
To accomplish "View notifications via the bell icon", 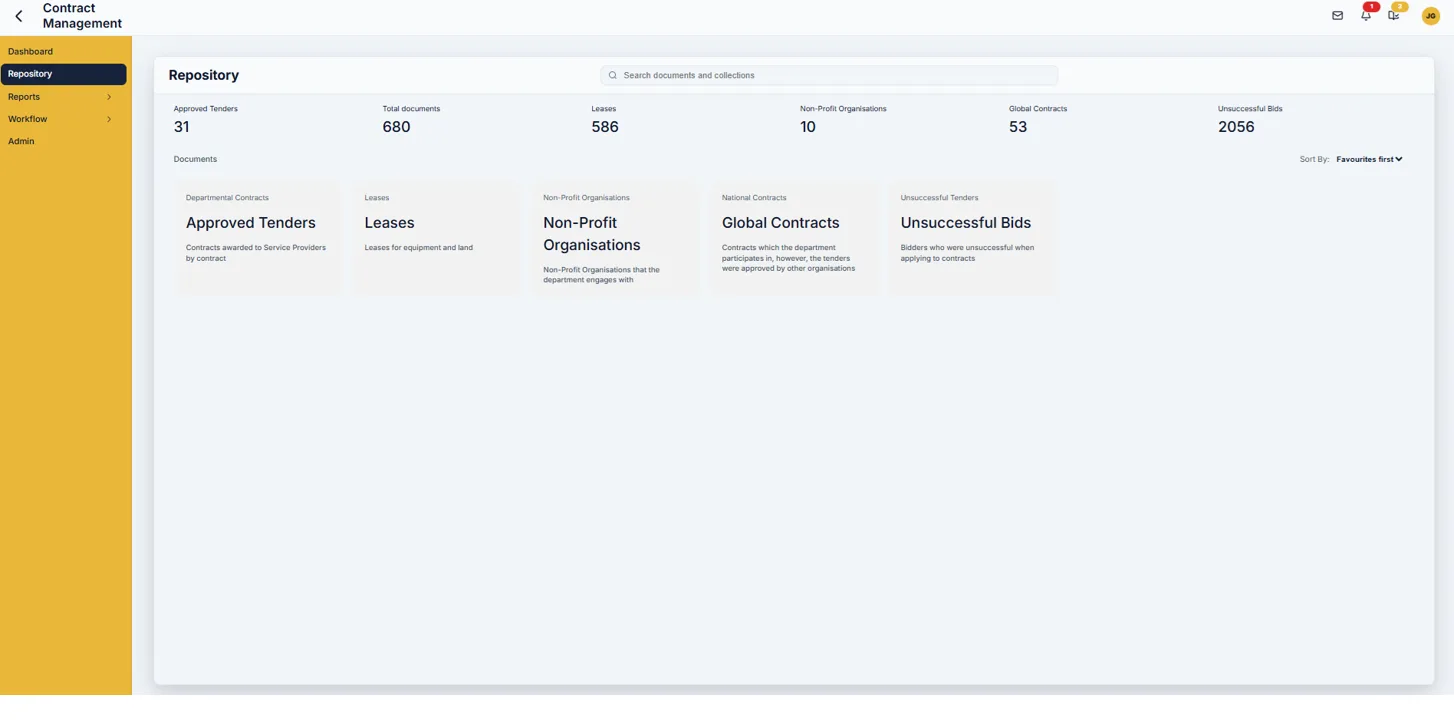I will pos(1365,16).
